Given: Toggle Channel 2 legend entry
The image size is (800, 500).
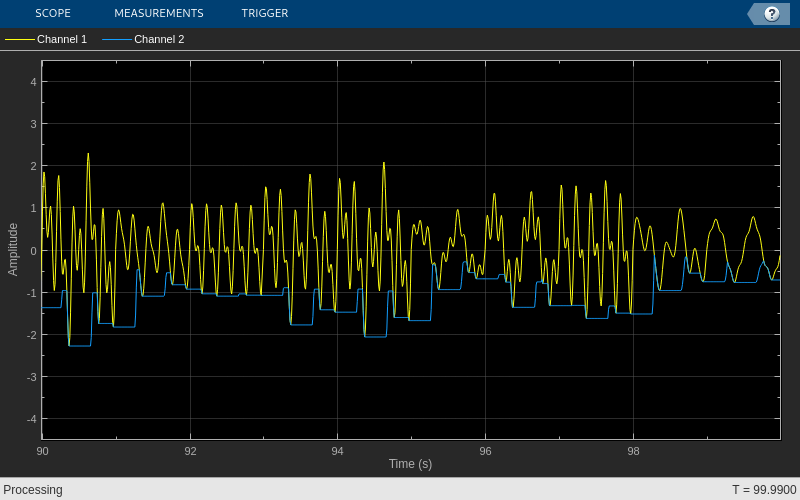Looking at the screenshot, I should click(x=143, y=39).
